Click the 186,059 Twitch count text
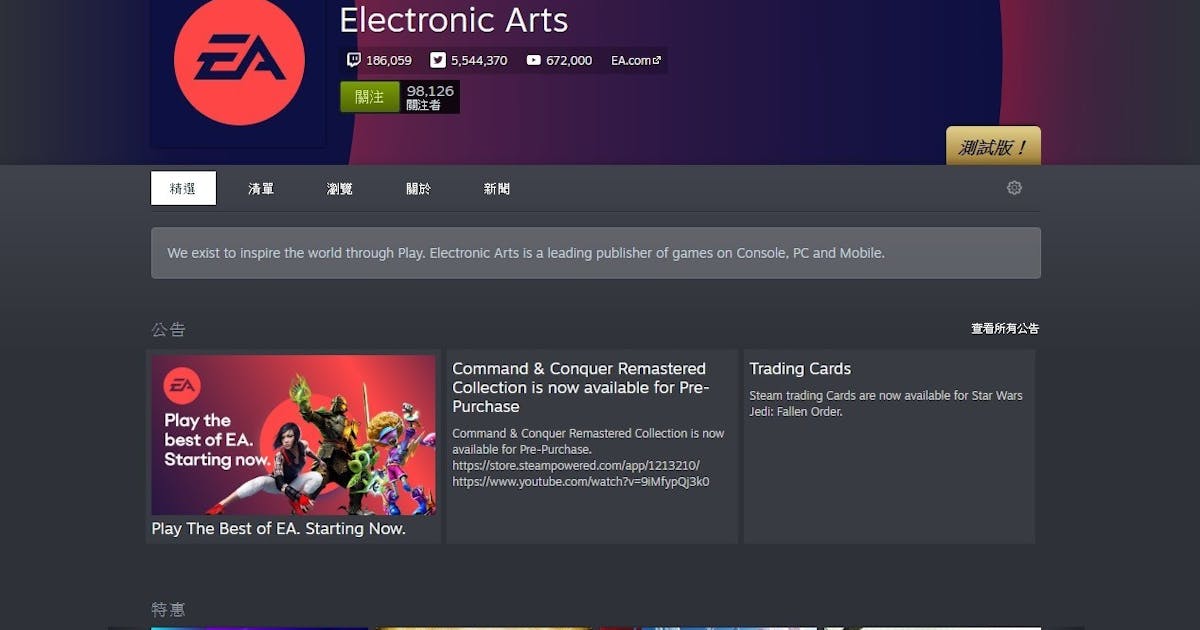This screenshot has height=630, width=1200. pos(389,60)
